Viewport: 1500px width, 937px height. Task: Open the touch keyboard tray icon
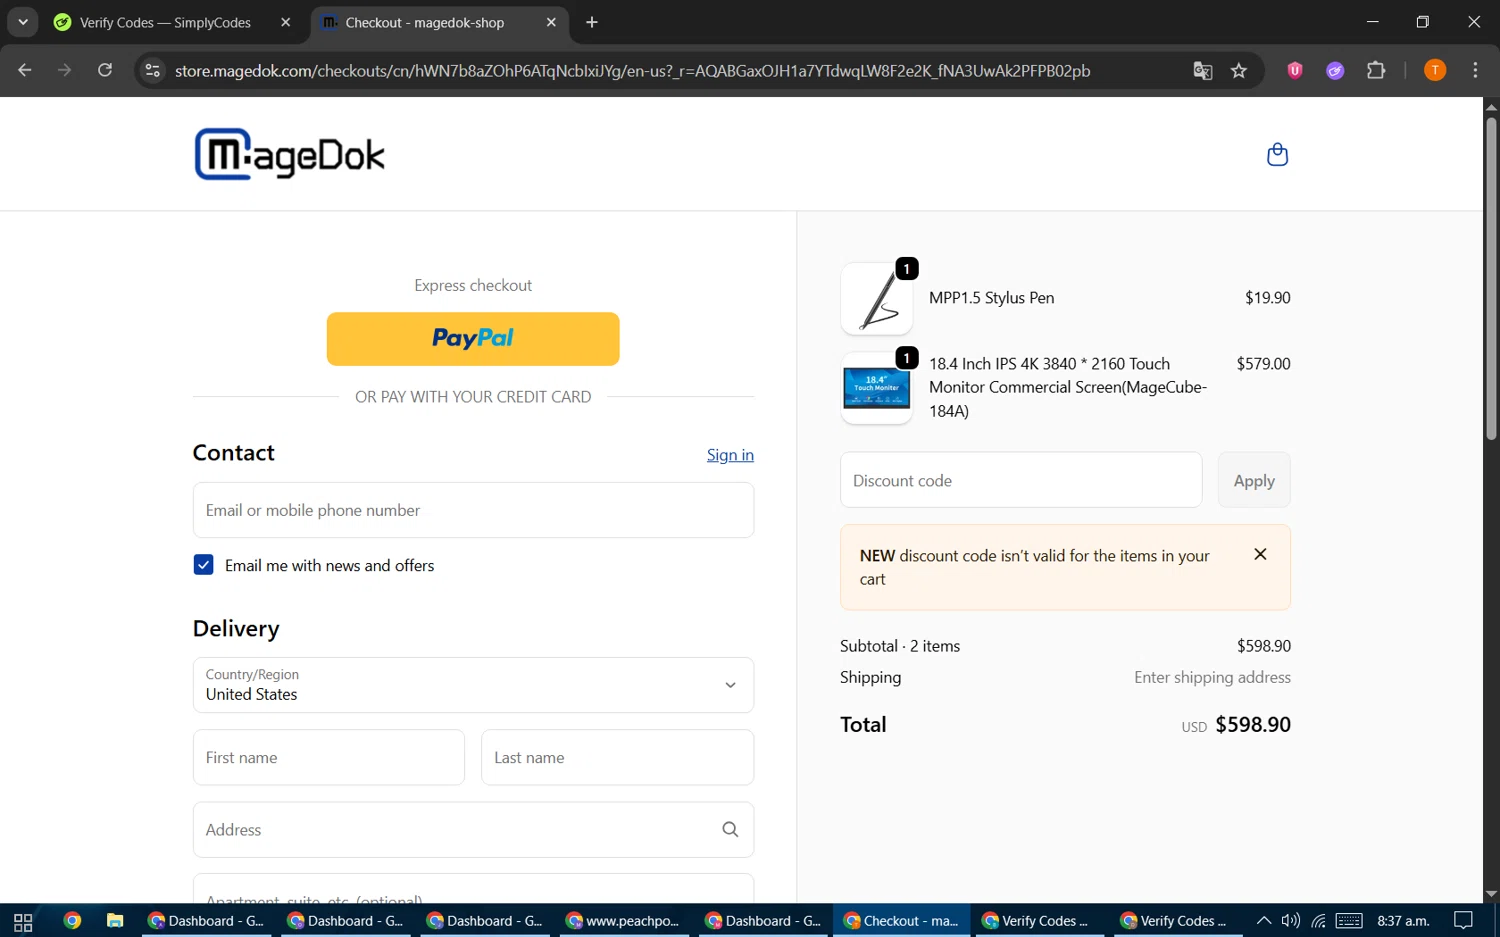[x=1349, y=921]
